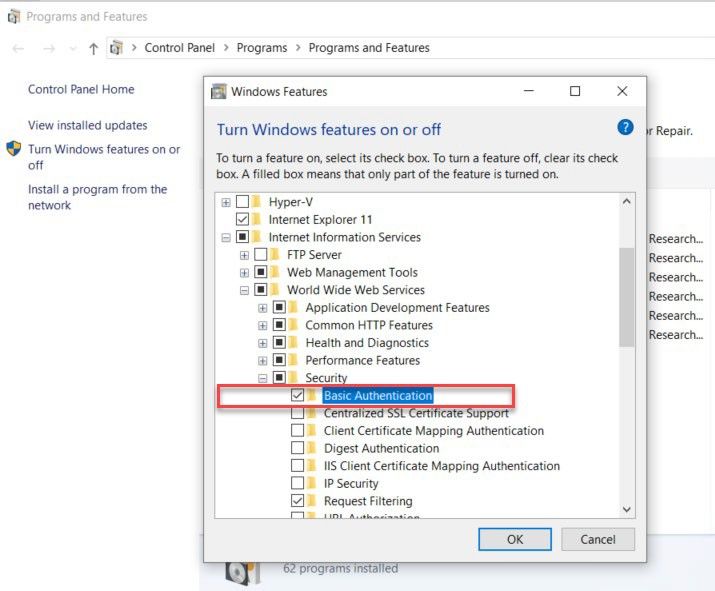Select the Internet Explorer 11 tree item
The width and height of the screenshot is (715, 591).
pyautogui.click(x=320, y=219)
